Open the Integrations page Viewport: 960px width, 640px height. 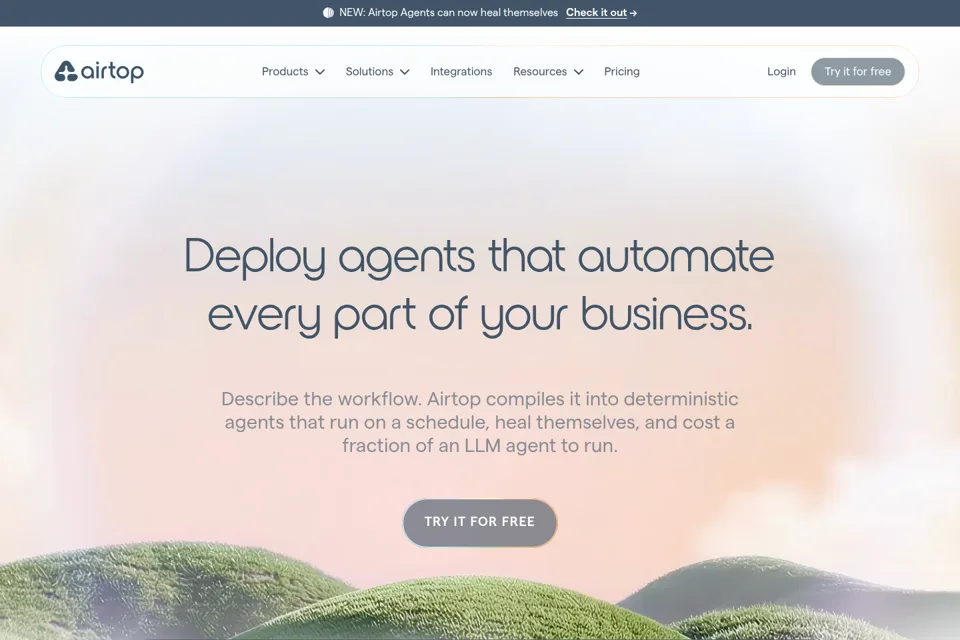pos(461,72)
